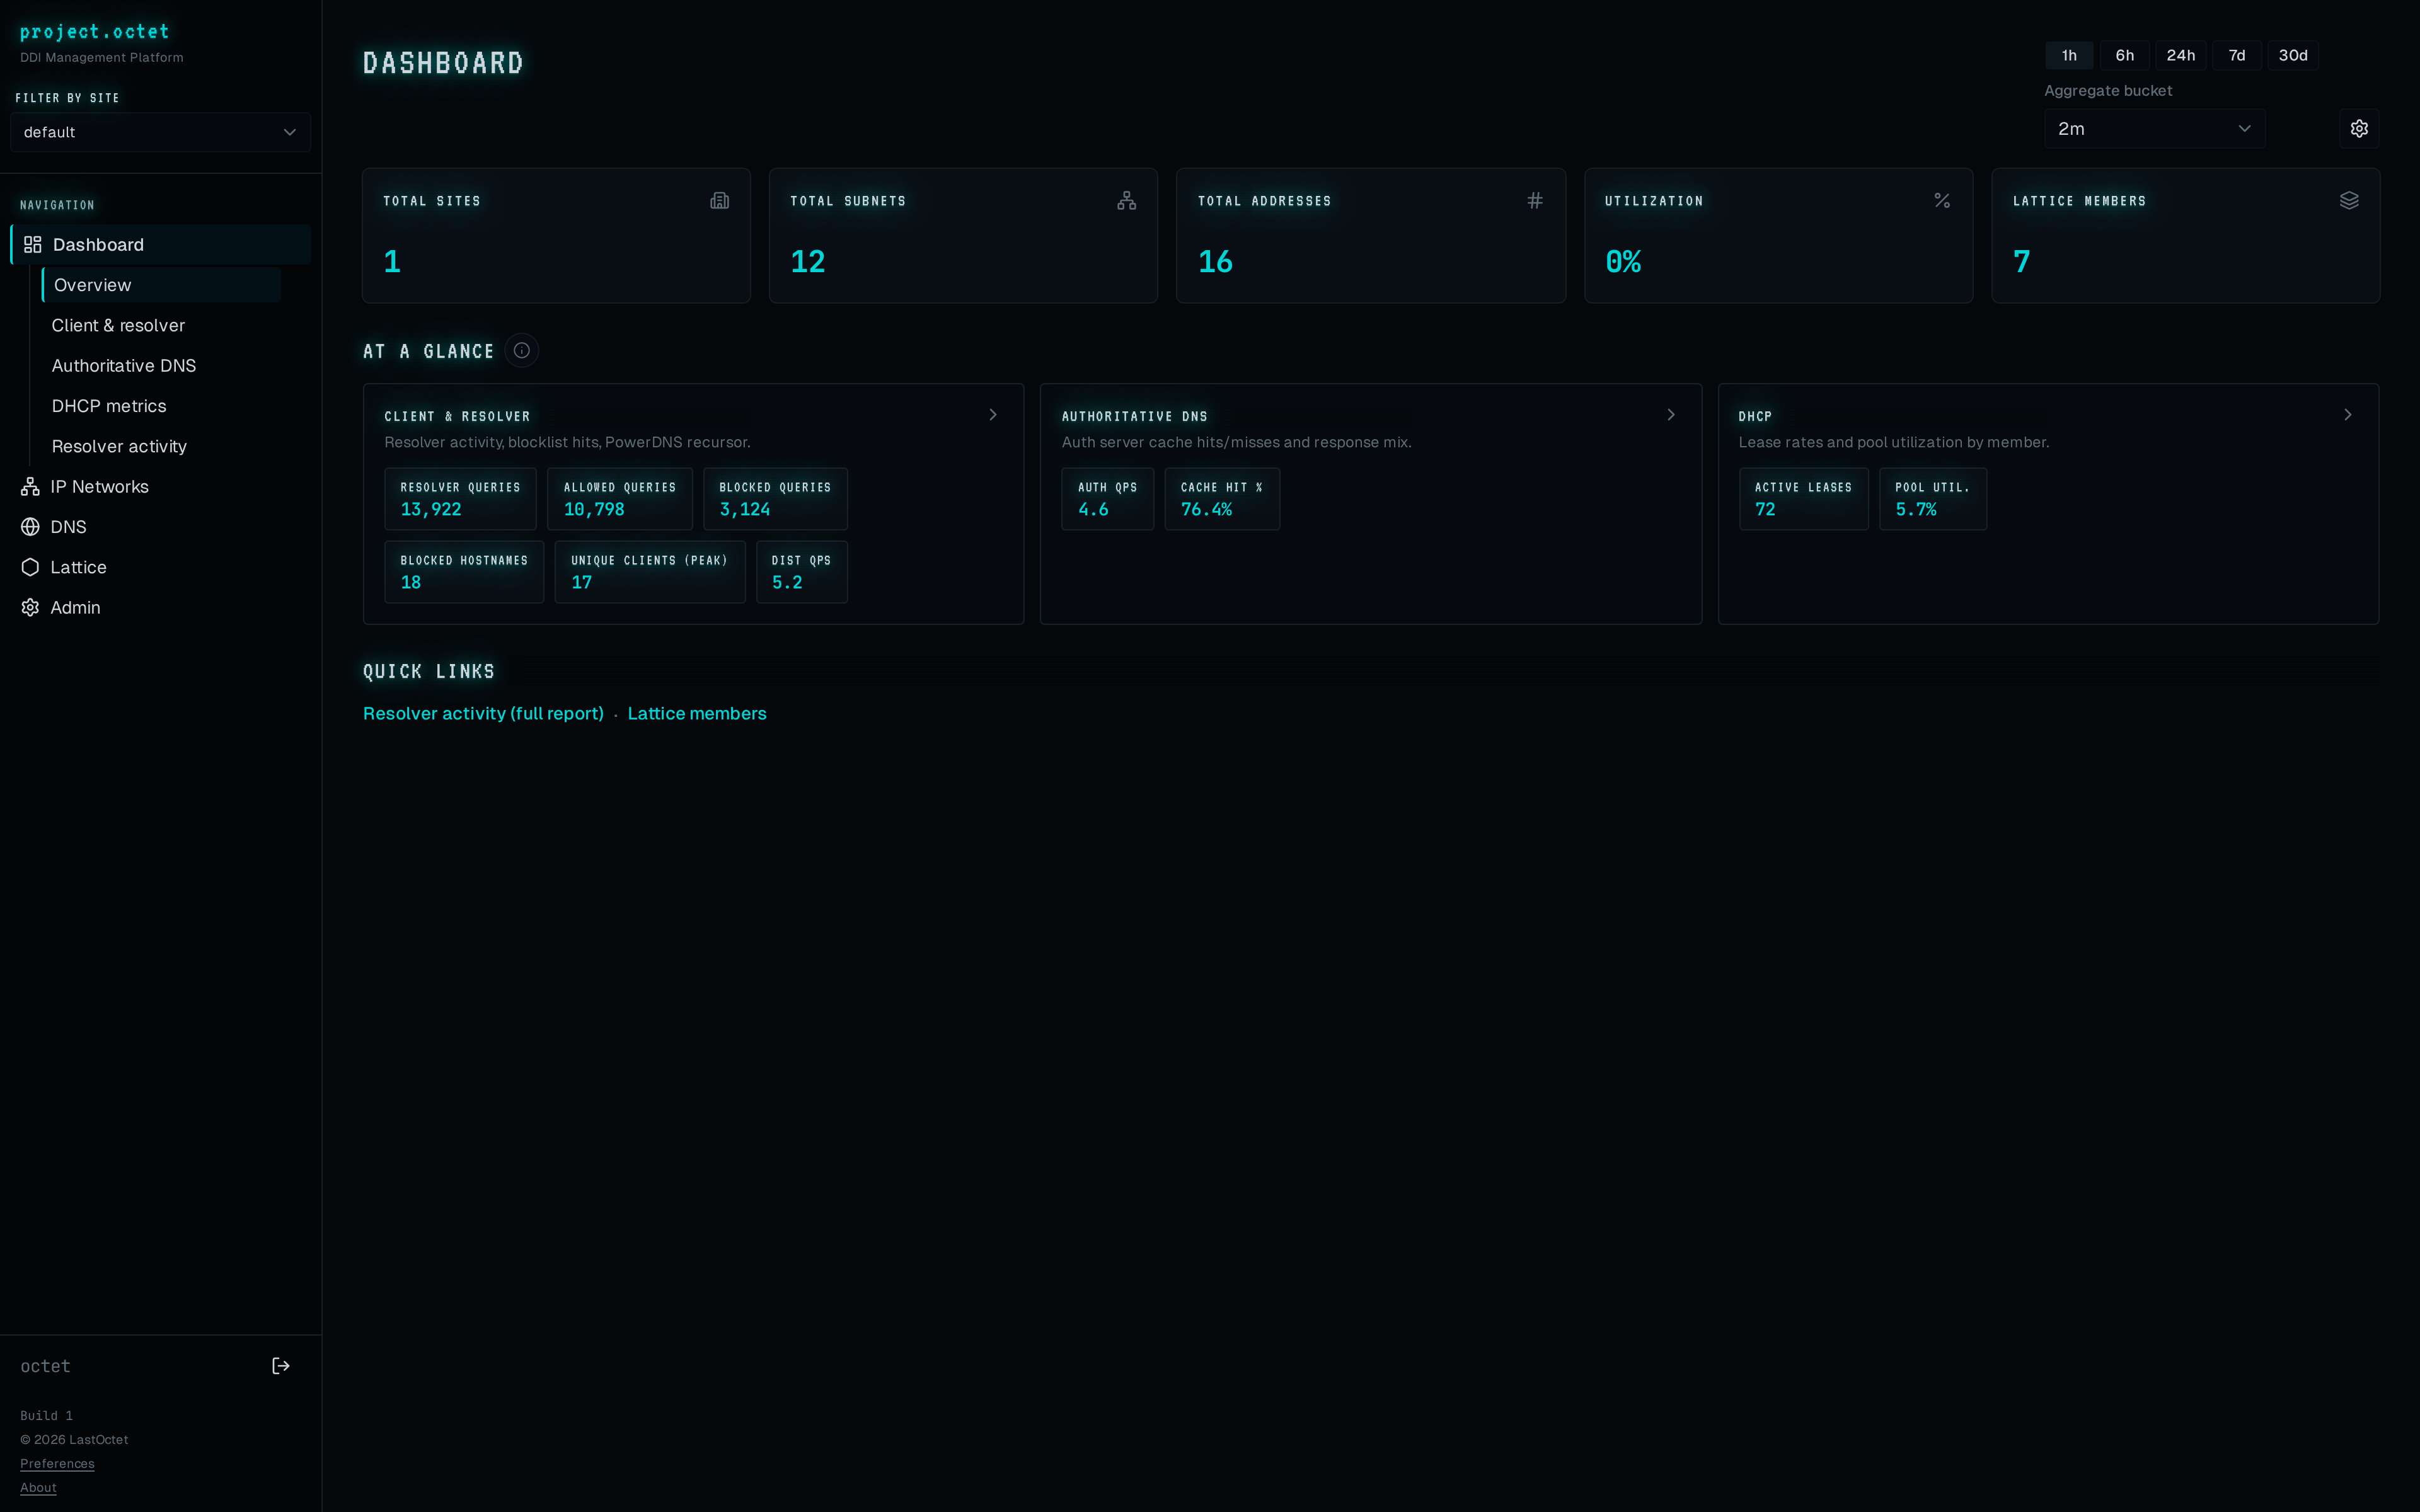The image size is (2420, 1512).
Task: Click the Utilization percentage card
Action: pyautogui.click(x=1779, y=236)
